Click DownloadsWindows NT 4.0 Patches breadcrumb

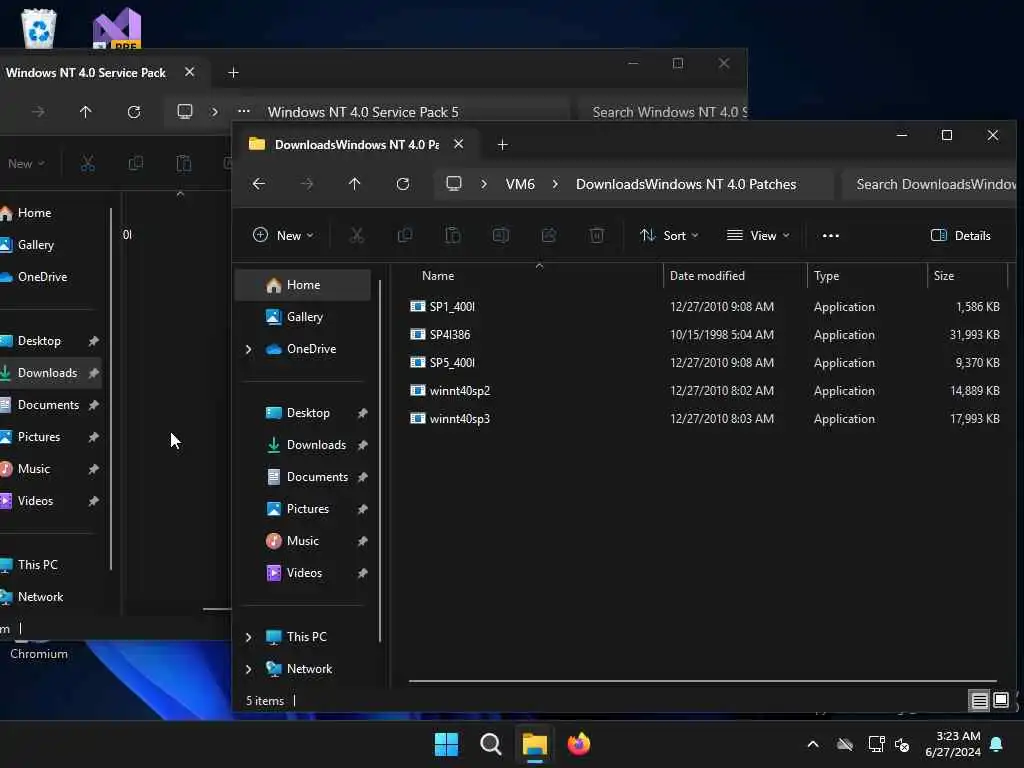point(686,184)
